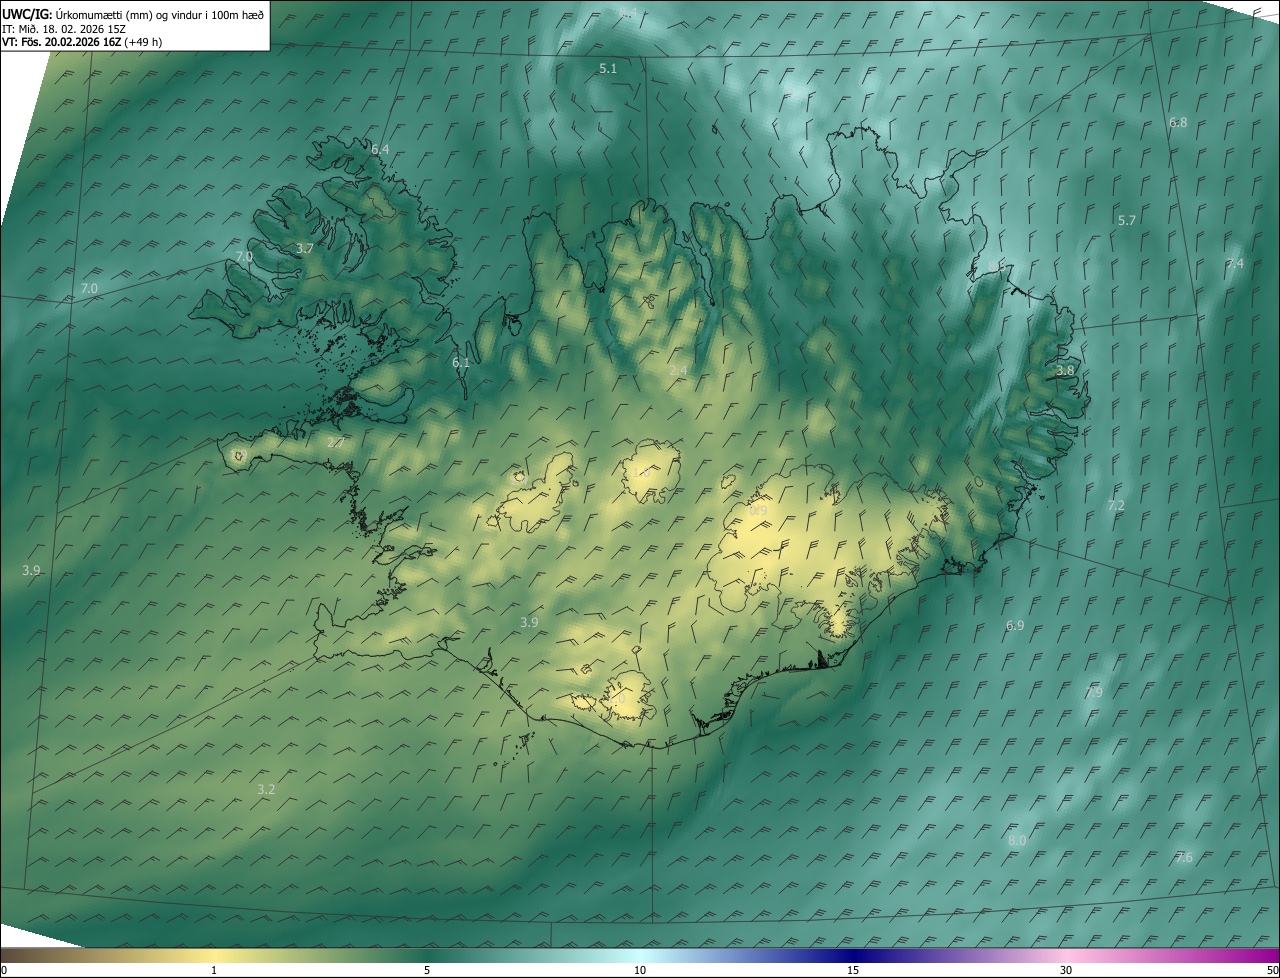Select the 7.9 value label
This screenshot has height=978, width=1280.
[x=1093, y=692]
